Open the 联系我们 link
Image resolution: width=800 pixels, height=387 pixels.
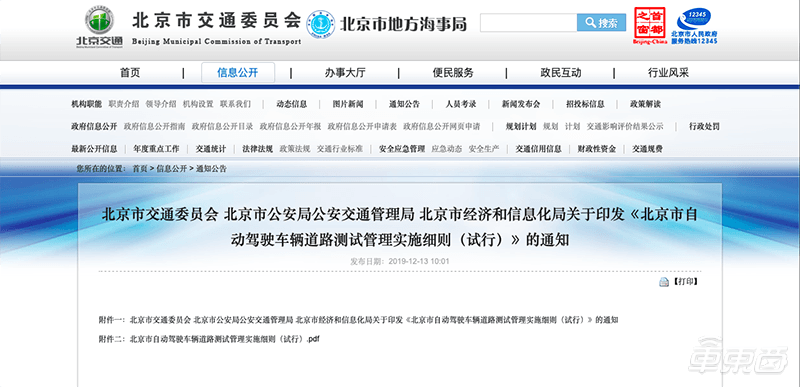[235, 104]
